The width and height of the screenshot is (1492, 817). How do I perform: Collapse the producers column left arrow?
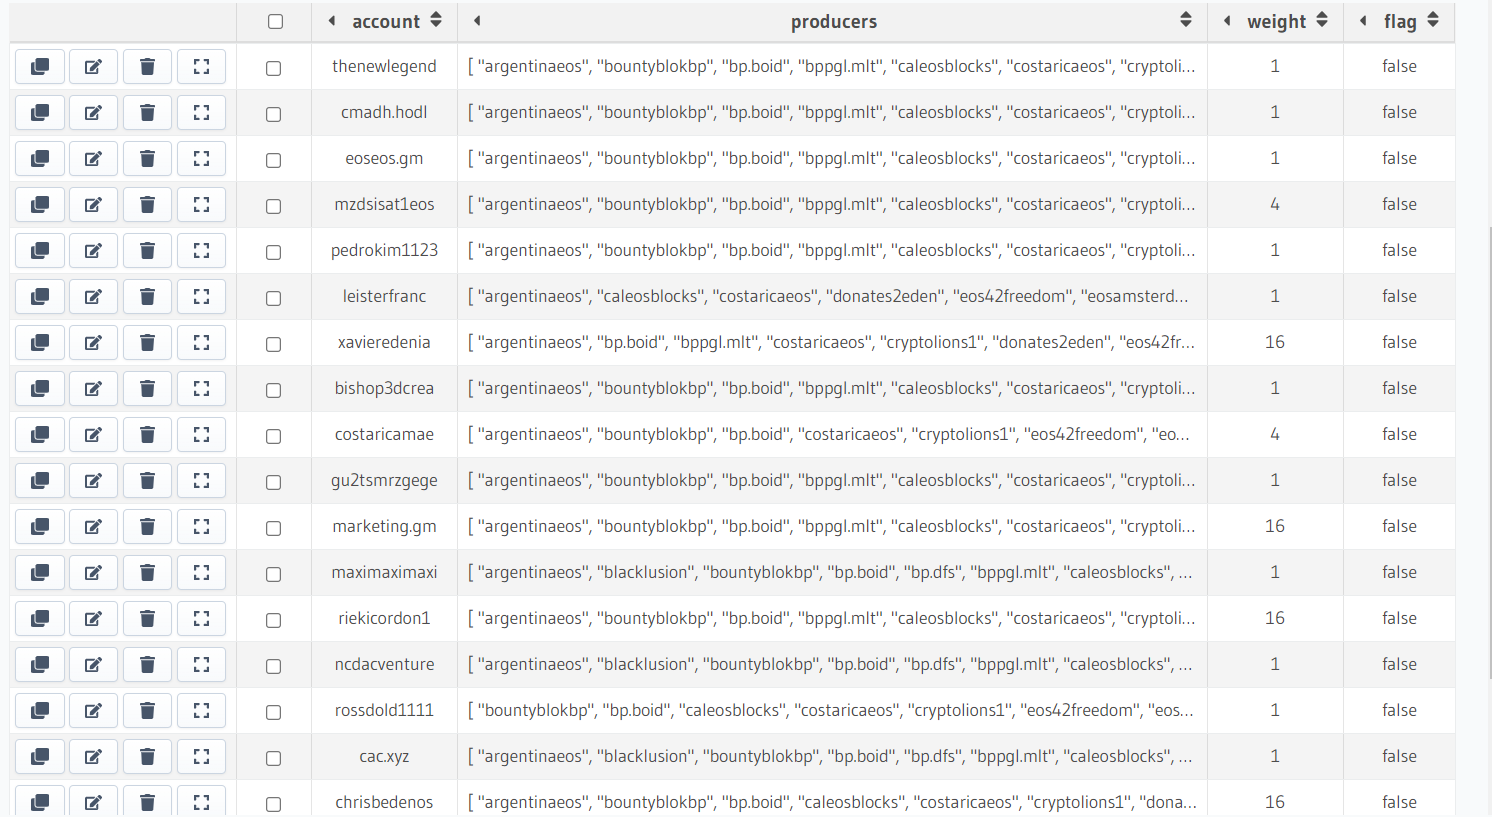click(477, 21)
